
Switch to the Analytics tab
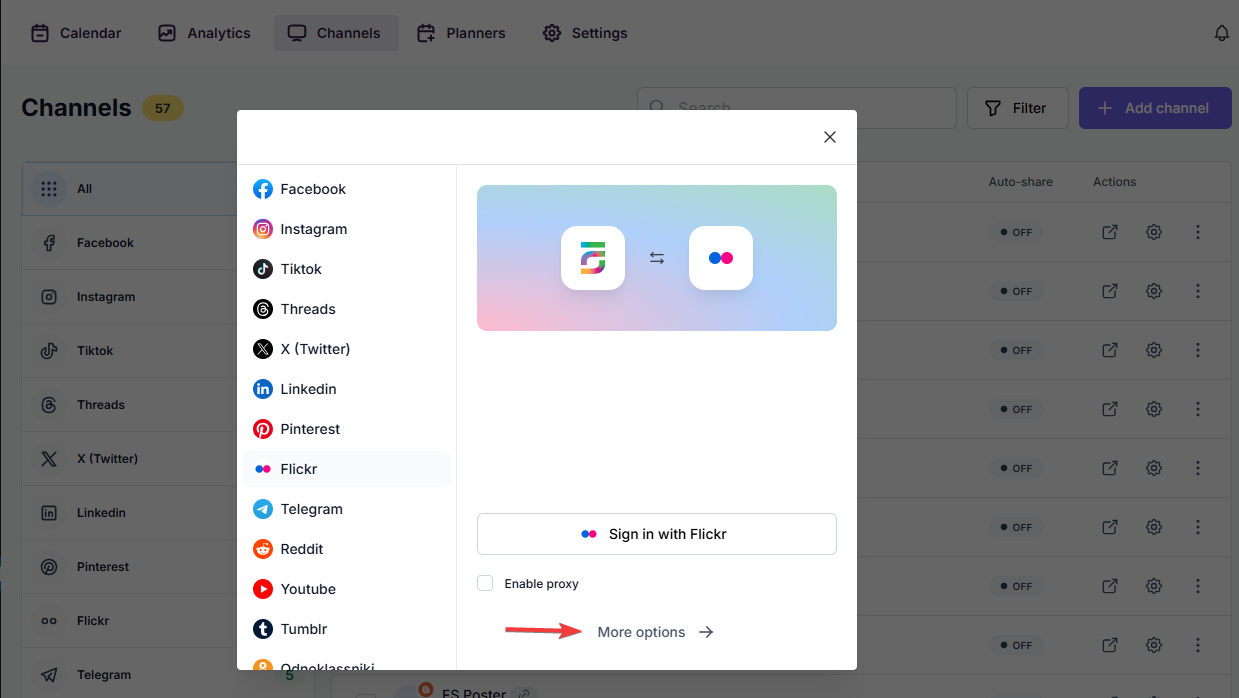click(205, 33)
